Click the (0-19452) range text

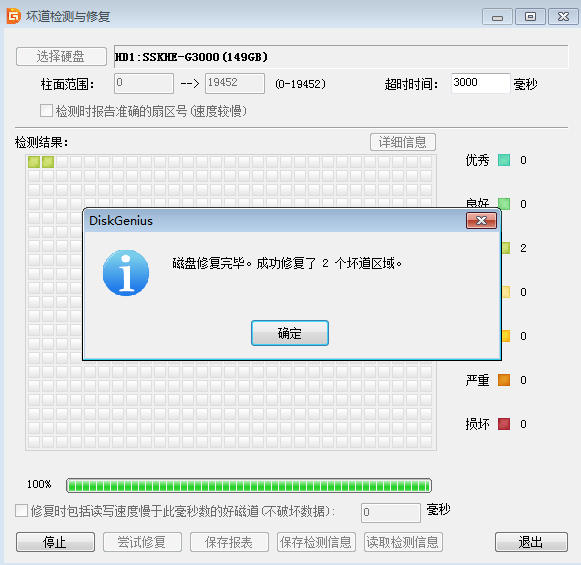point(301,84)
